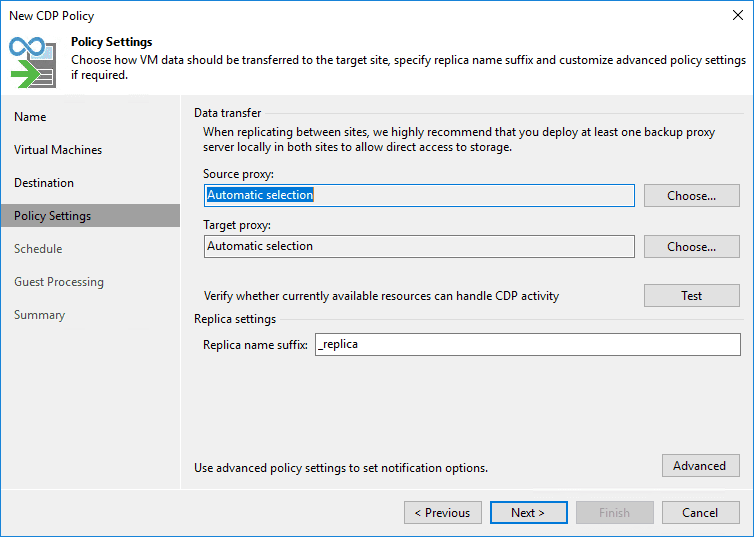The width and height of the screenshot is (754, 537).
Task: Jump to the Schedule step
Action: [x=38, y=249]
